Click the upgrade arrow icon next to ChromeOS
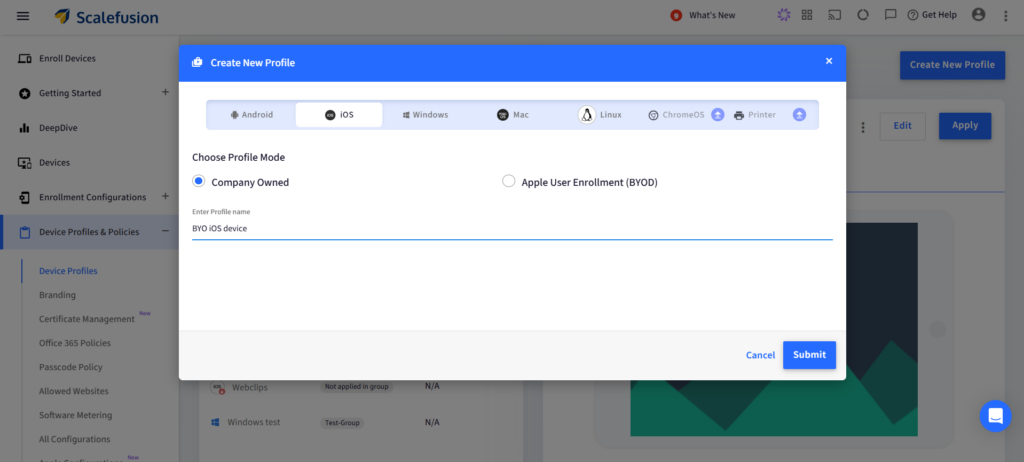 click(x=717, y=115)
